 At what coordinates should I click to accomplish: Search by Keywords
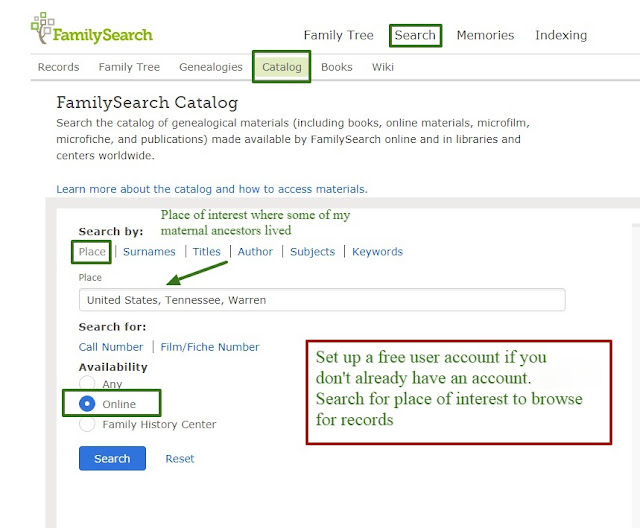point(377,252)
